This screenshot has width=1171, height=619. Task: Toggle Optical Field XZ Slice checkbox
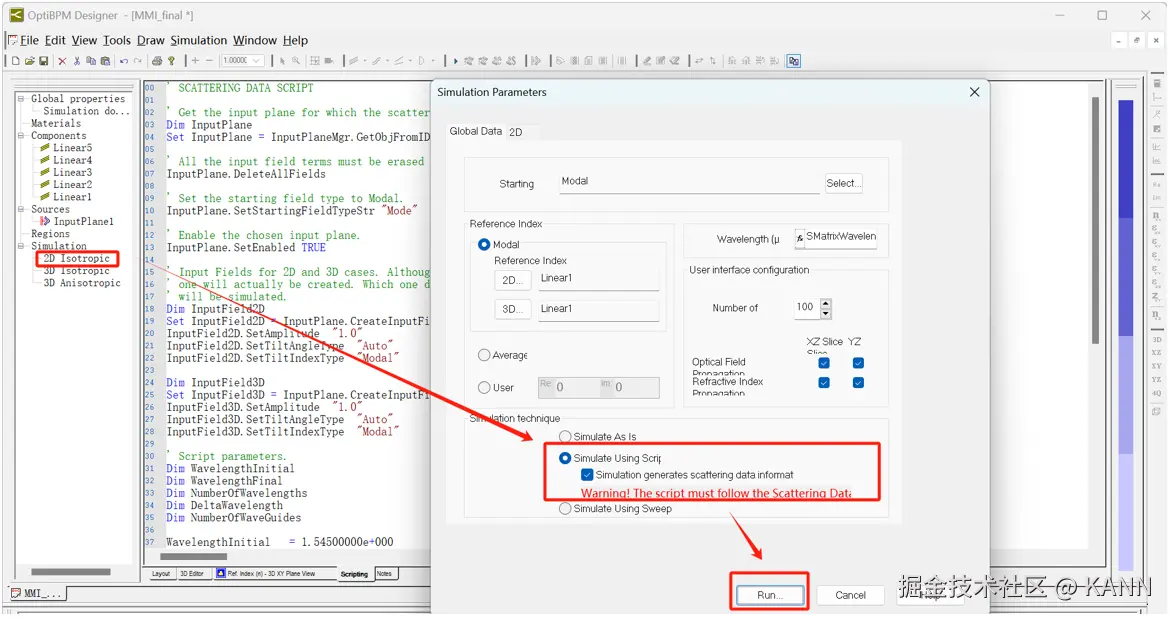click(x=824, y=363)
